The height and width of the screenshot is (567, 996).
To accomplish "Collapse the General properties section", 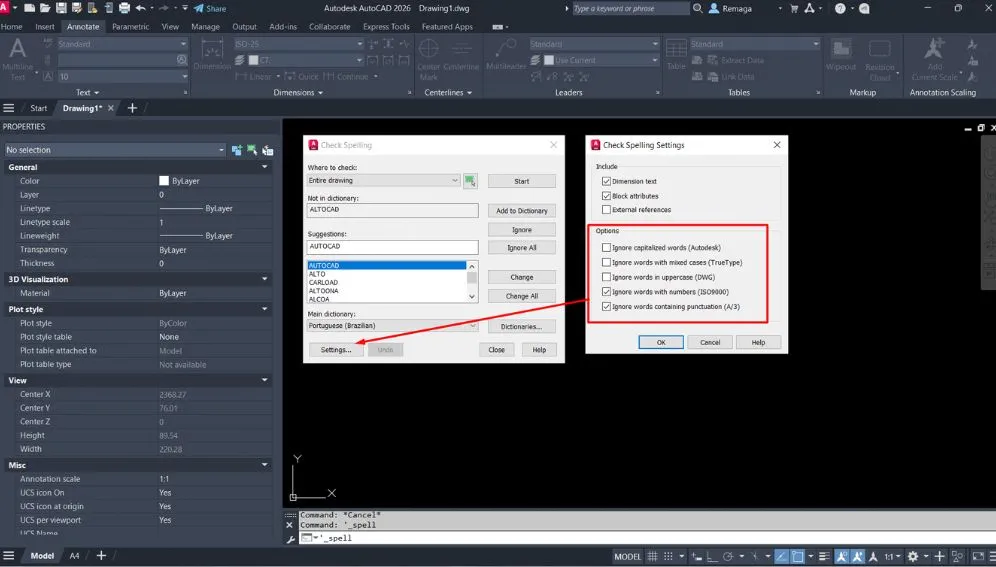I will [x=264, y=167].
